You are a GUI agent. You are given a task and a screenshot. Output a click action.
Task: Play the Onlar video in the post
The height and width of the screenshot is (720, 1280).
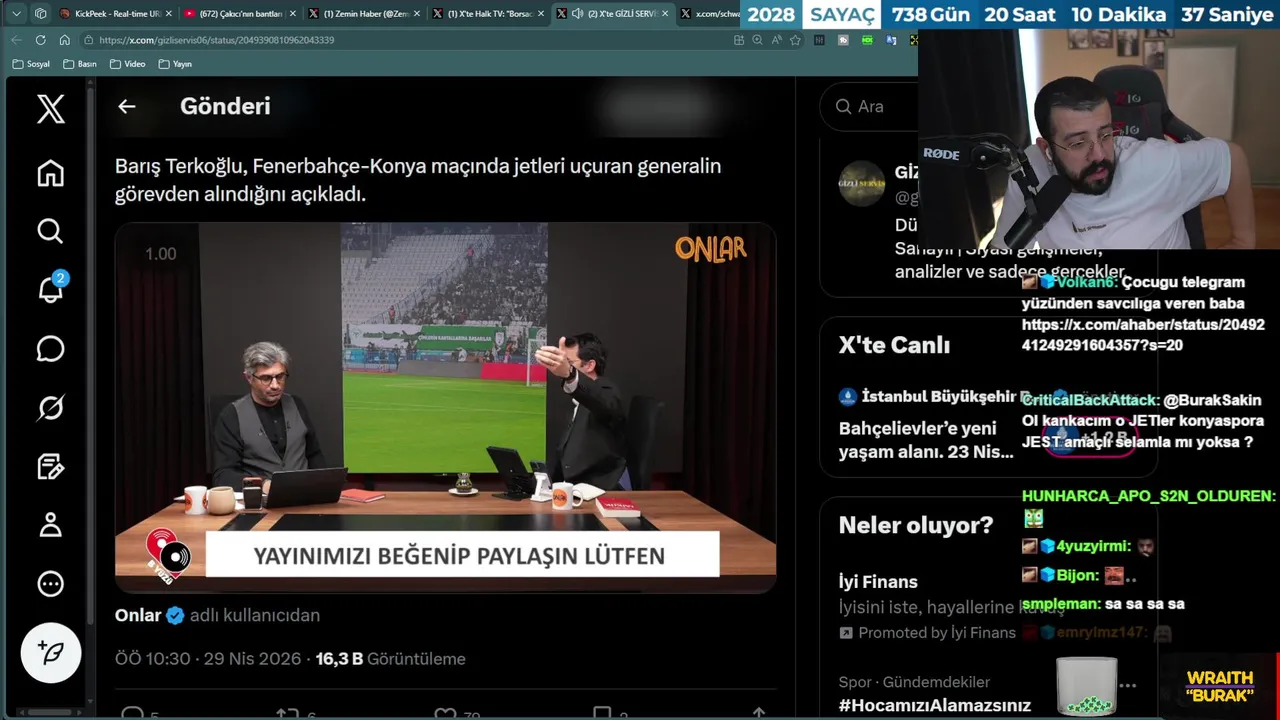pos(446,408)
